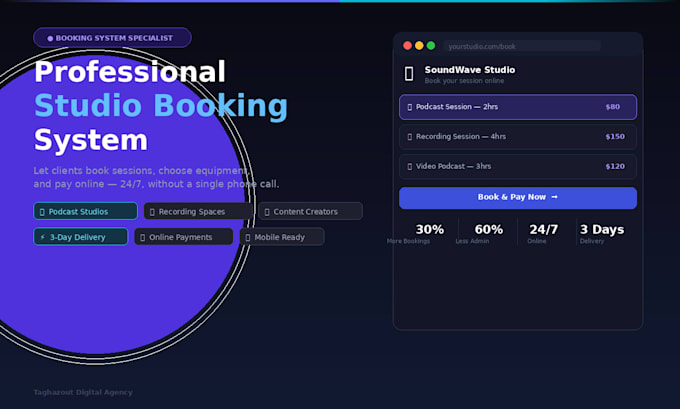Click 'Book your session online' subtitle
This screenshot has height=409, width=680.
[464, 81]
